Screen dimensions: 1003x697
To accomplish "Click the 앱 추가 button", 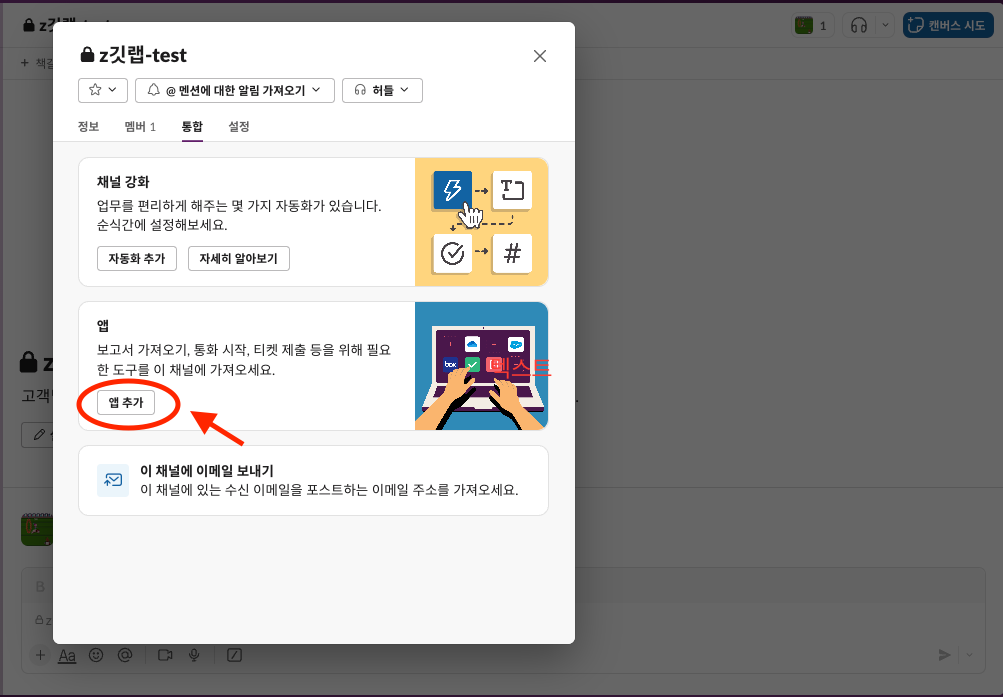I will coord(126,402).
